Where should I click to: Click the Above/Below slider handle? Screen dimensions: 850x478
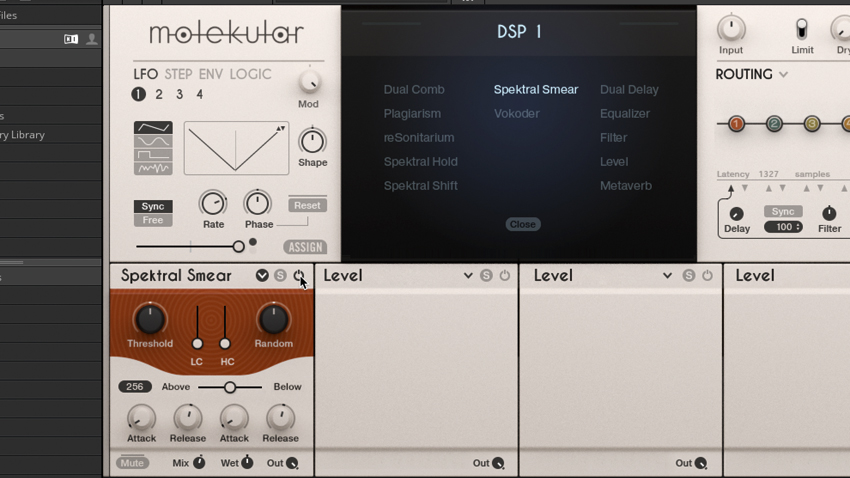[x=230, y=387]
